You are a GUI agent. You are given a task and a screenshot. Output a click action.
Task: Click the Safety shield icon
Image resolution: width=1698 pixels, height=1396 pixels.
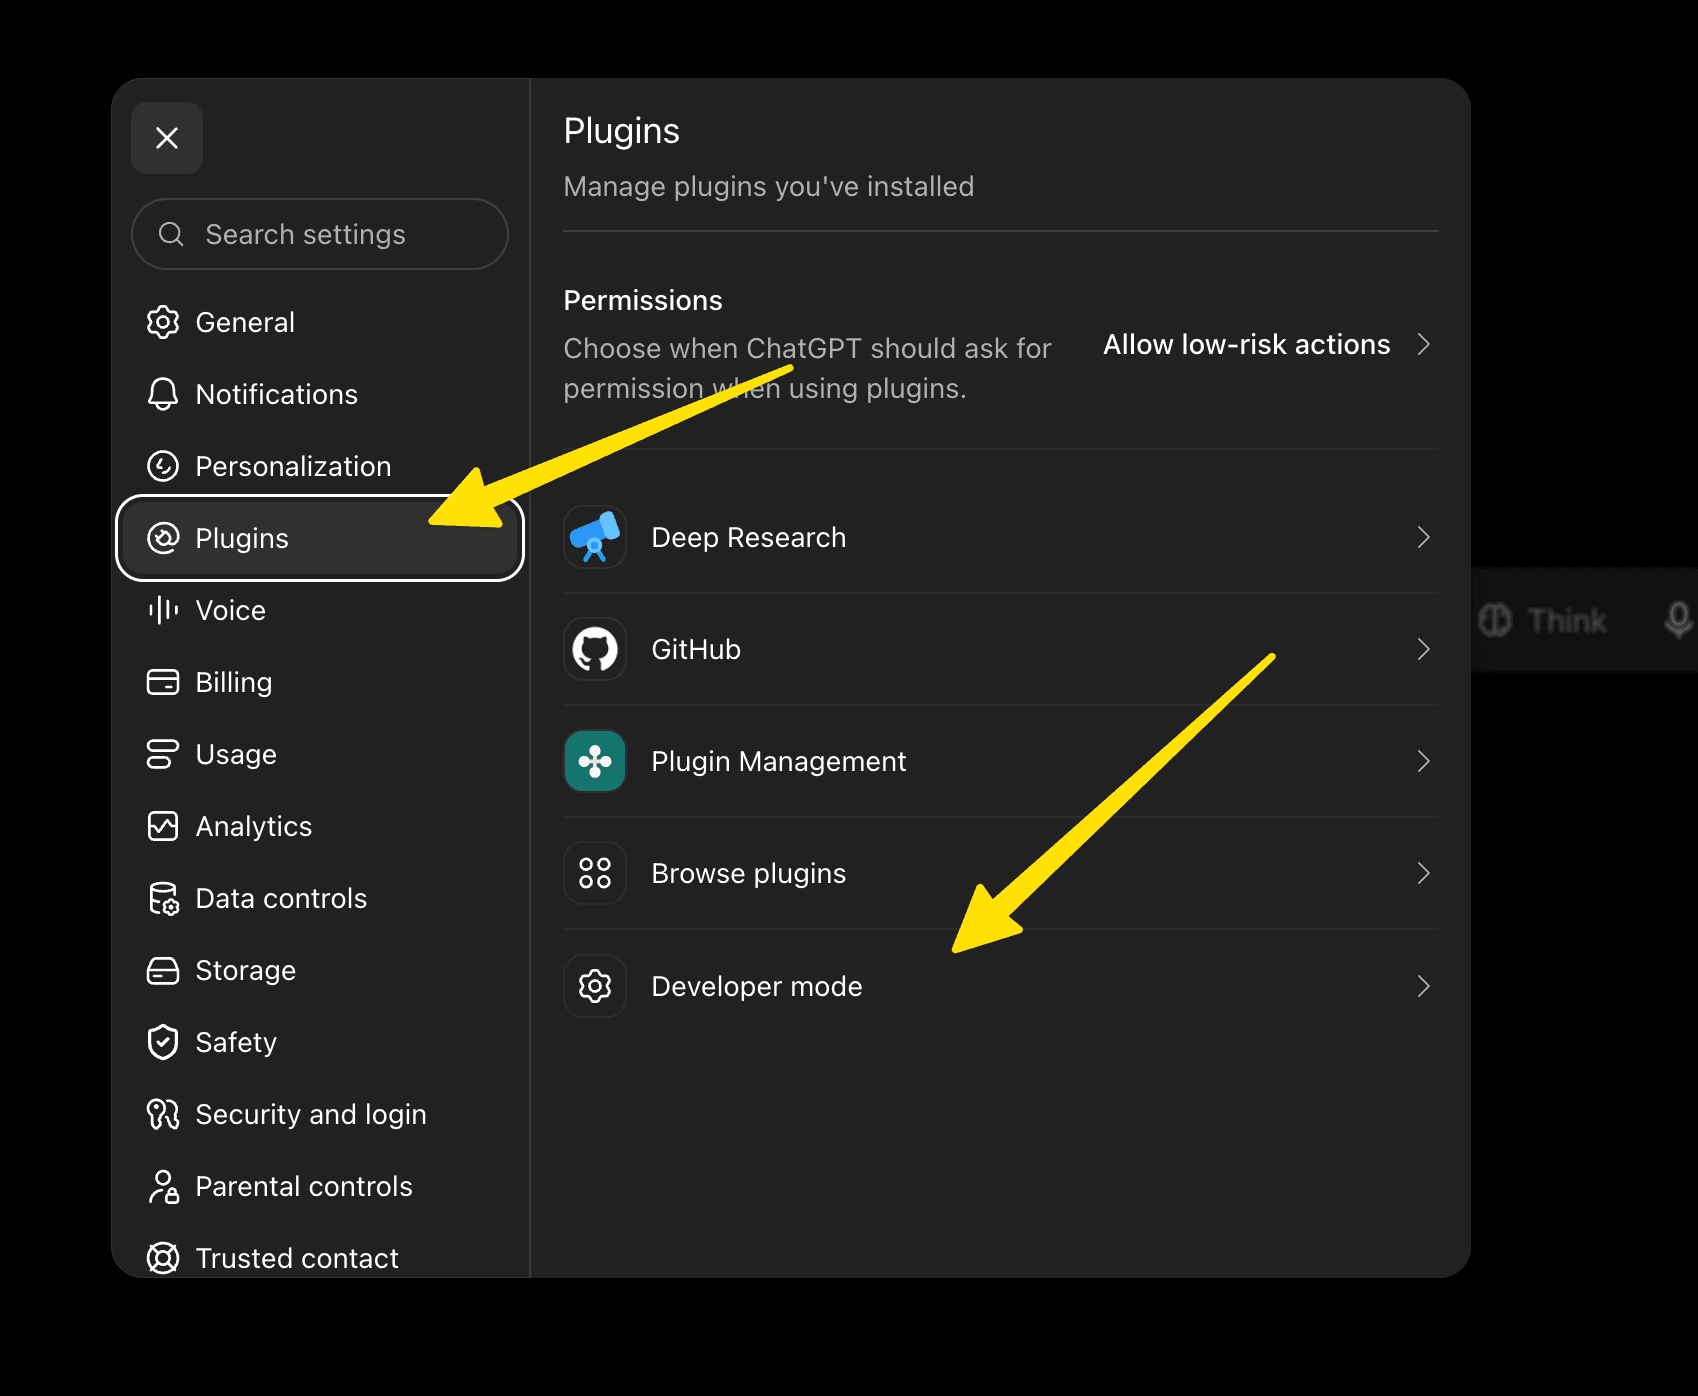pyautogui.click(x=163, y=1042)
